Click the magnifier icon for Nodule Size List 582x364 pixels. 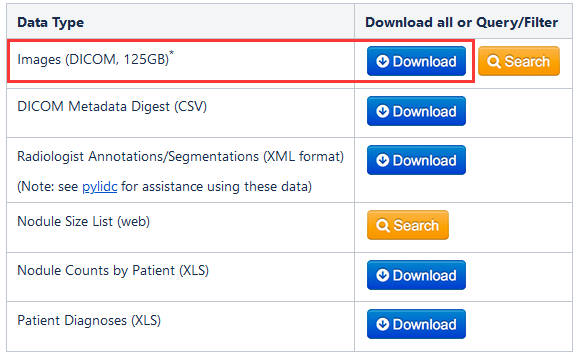tap(383, 225)
